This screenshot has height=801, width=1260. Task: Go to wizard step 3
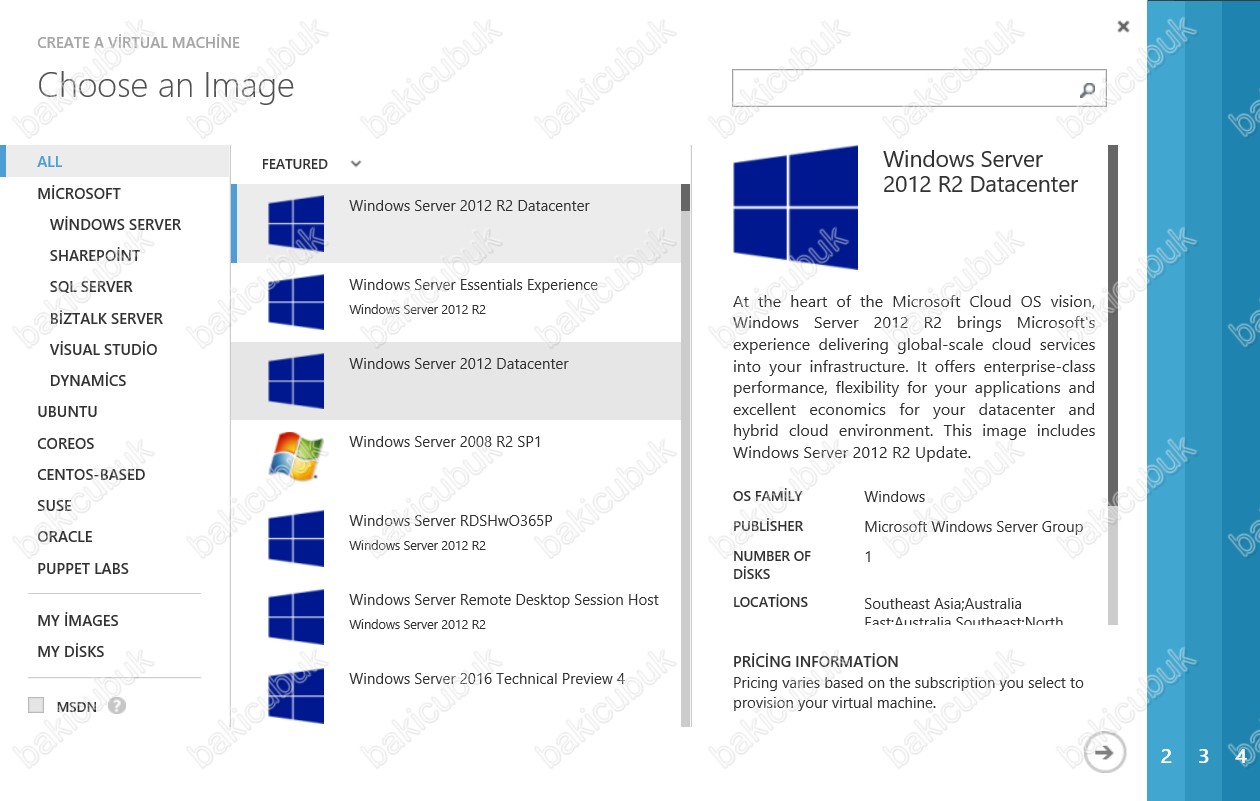coord(1204,756)
